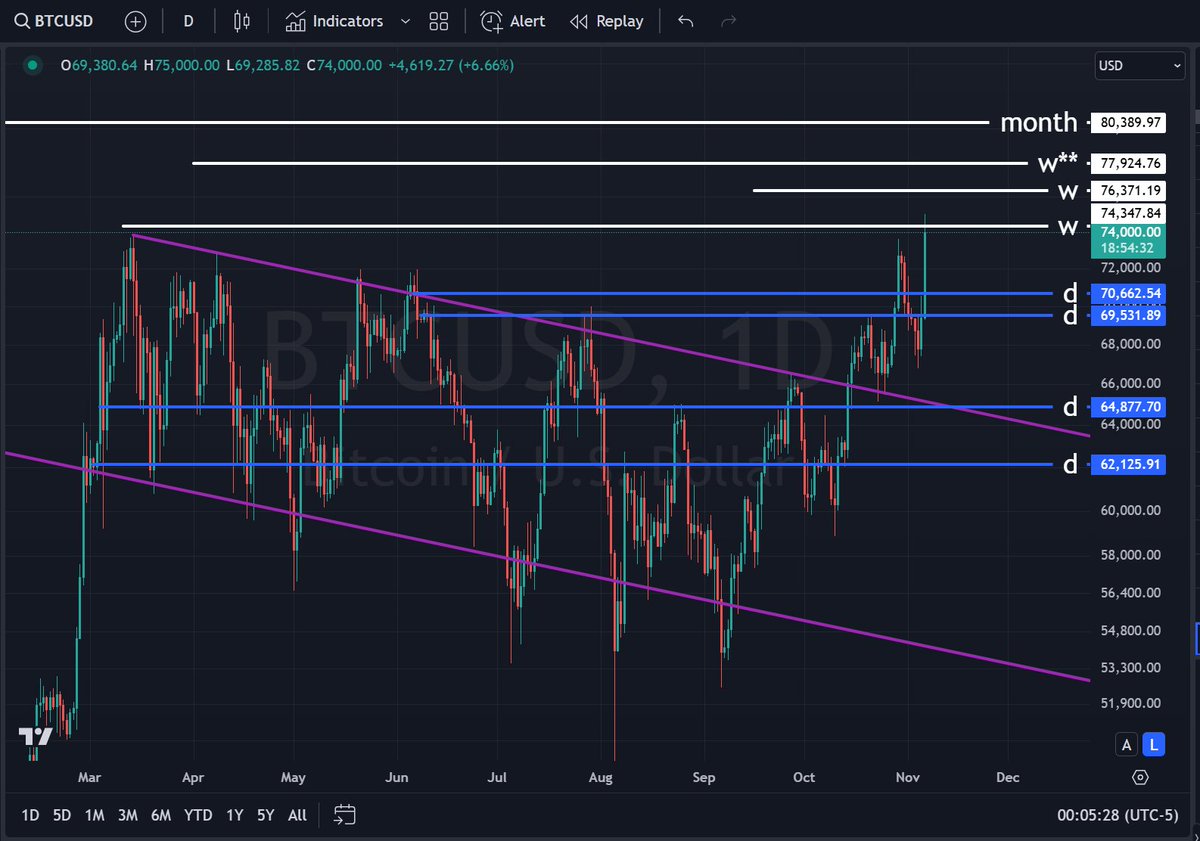
Task: Select the 64,877.70 blue price label
Action: point(1129,407)
